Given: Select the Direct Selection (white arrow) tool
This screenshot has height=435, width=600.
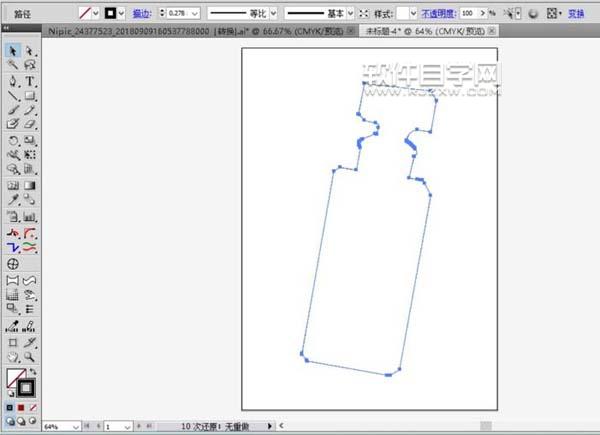Looking at the screenshot, I should (29, 51).
